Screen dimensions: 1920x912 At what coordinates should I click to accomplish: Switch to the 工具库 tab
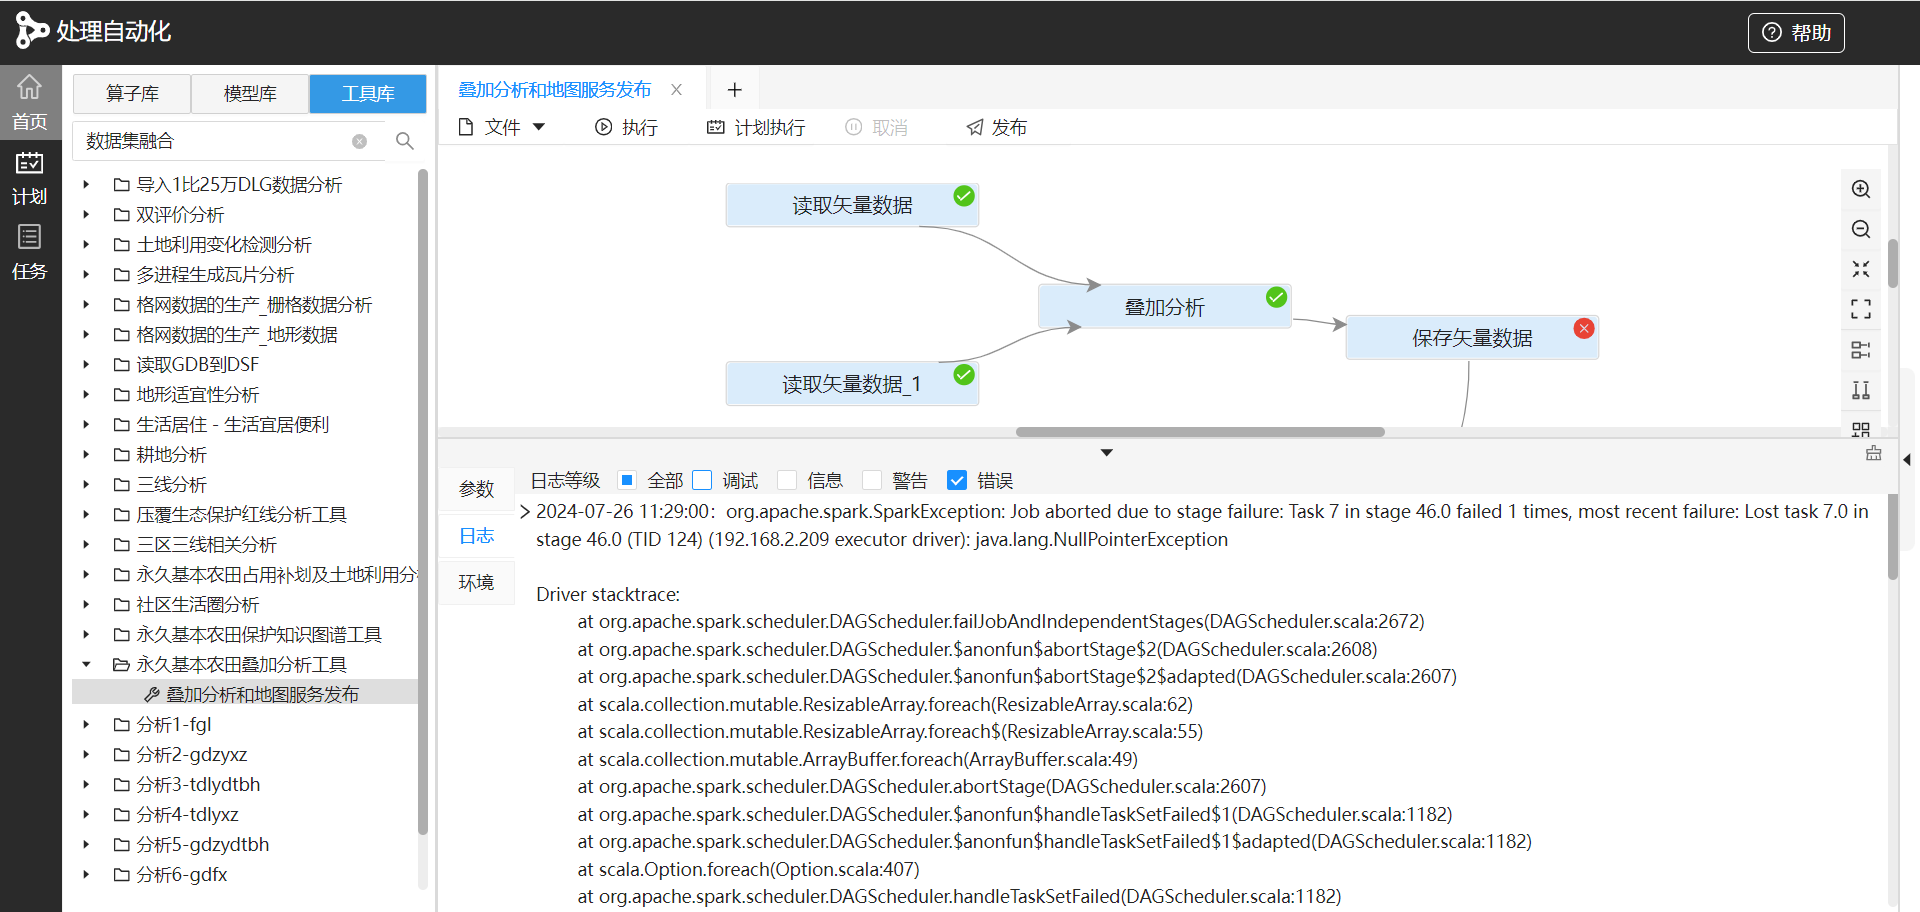pos(368,93)
